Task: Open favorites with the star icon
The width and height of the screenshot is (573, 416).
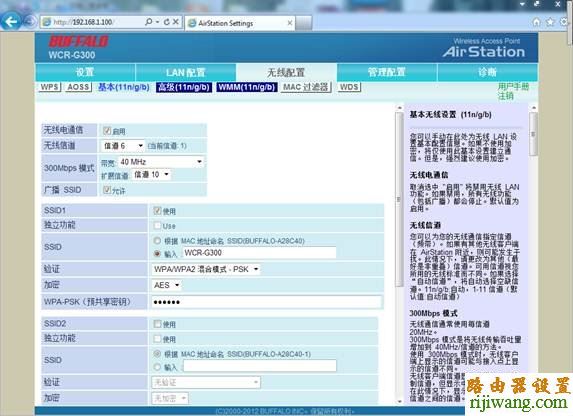Action: click(550, 22)
